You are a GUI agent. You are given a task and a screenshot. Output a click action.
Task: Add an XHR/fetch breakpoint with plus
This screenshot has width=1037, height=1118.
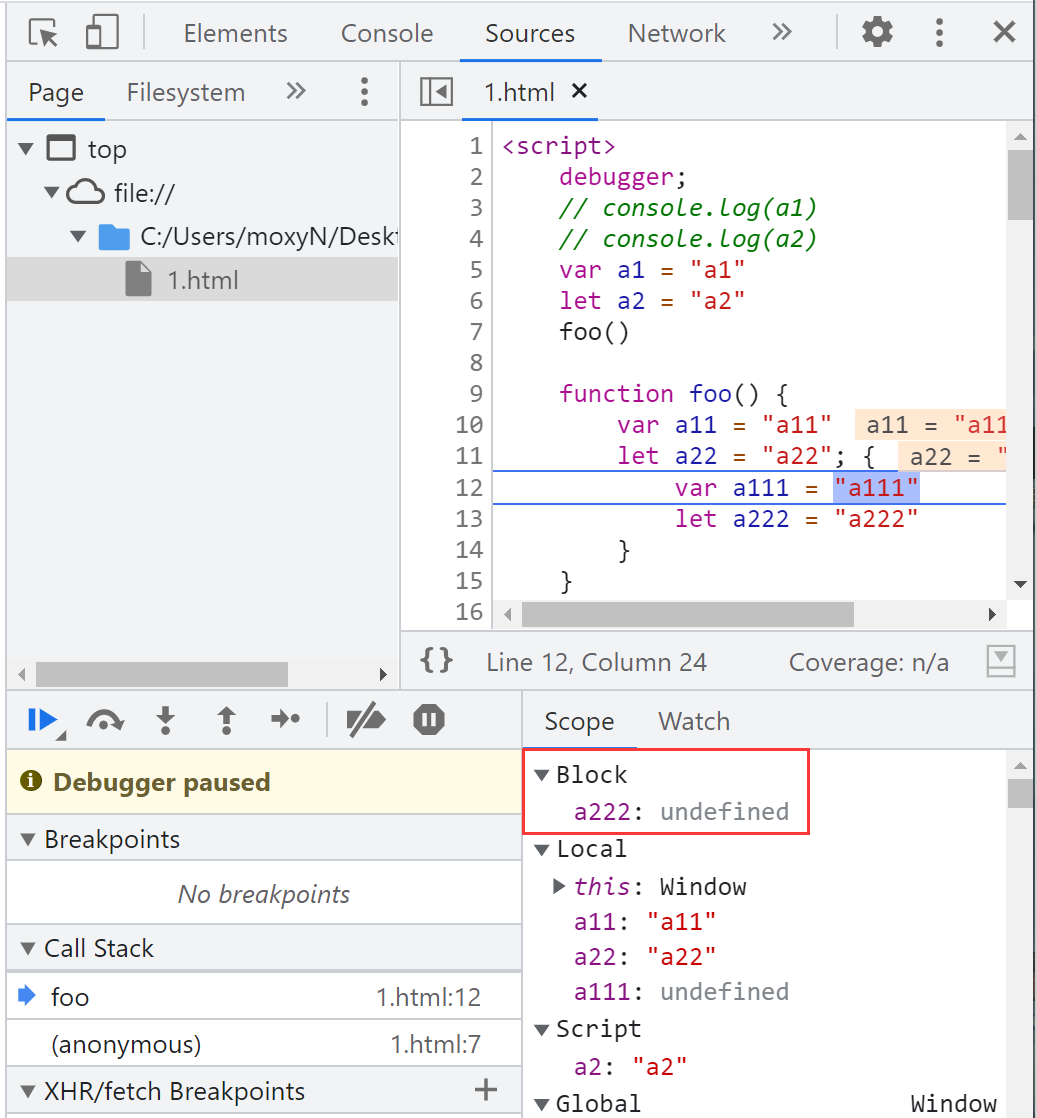coord(485,1090)
